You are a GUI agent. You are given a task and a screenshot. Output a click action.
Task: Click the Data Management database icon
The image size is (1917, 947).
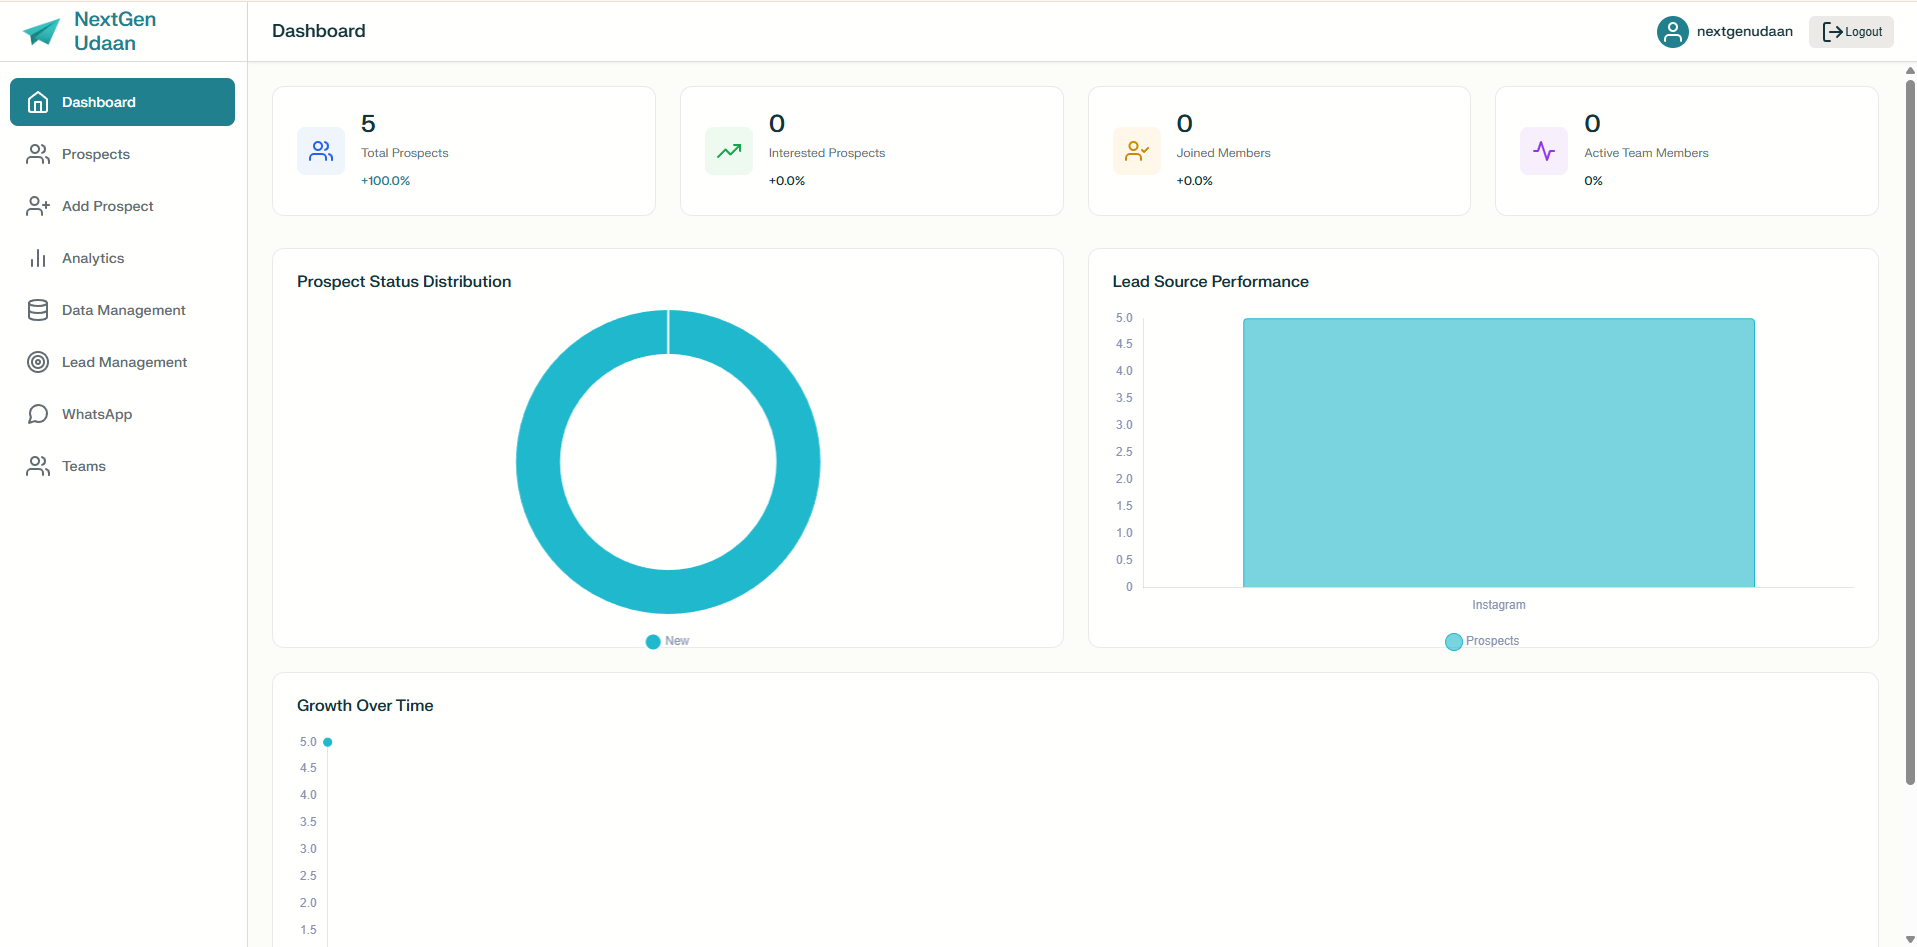point(37,310)
